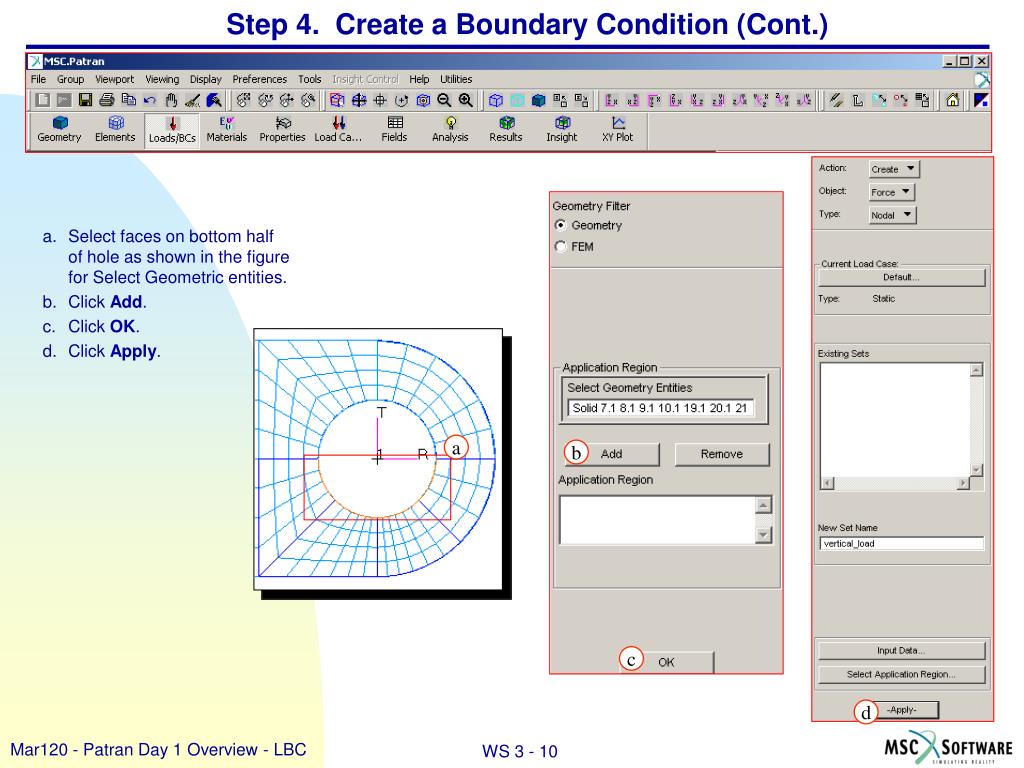
Task: Click the hand abort icon
Action: 171,100
